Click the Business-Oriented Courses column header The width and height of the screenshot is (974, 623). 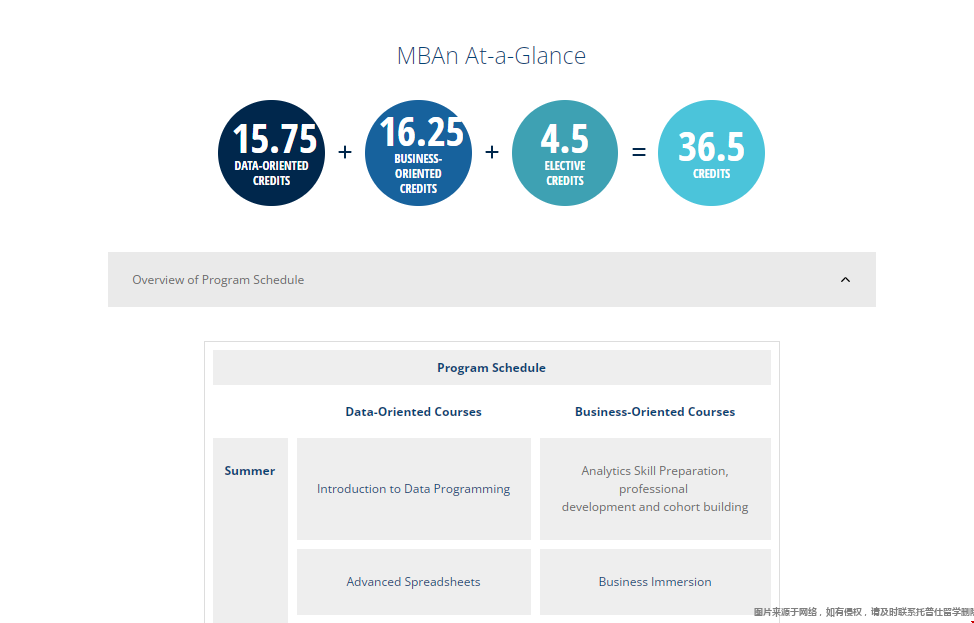pos(655,412)
